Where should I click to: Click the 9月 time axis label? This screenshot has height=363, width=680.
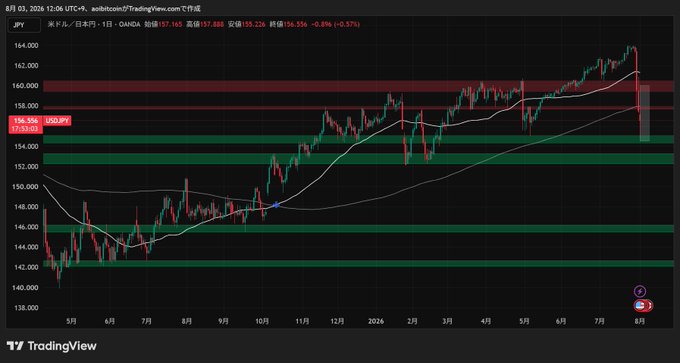[x=223, y=321]
